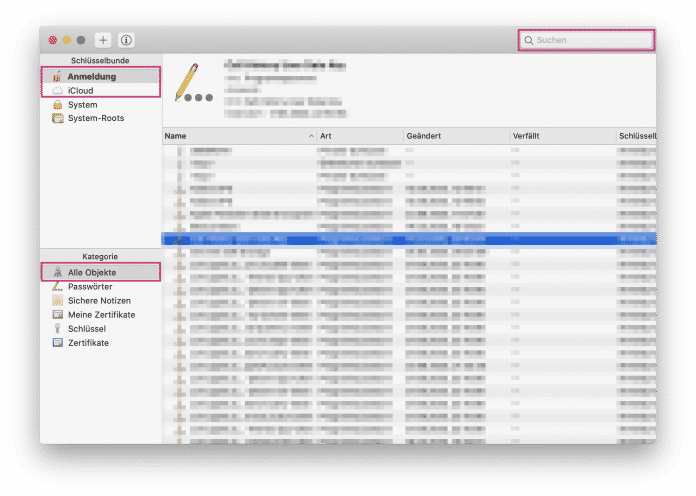Screen dimensions: 696x496
Task: Show Meine Zertifikate category
Action: 101,314
